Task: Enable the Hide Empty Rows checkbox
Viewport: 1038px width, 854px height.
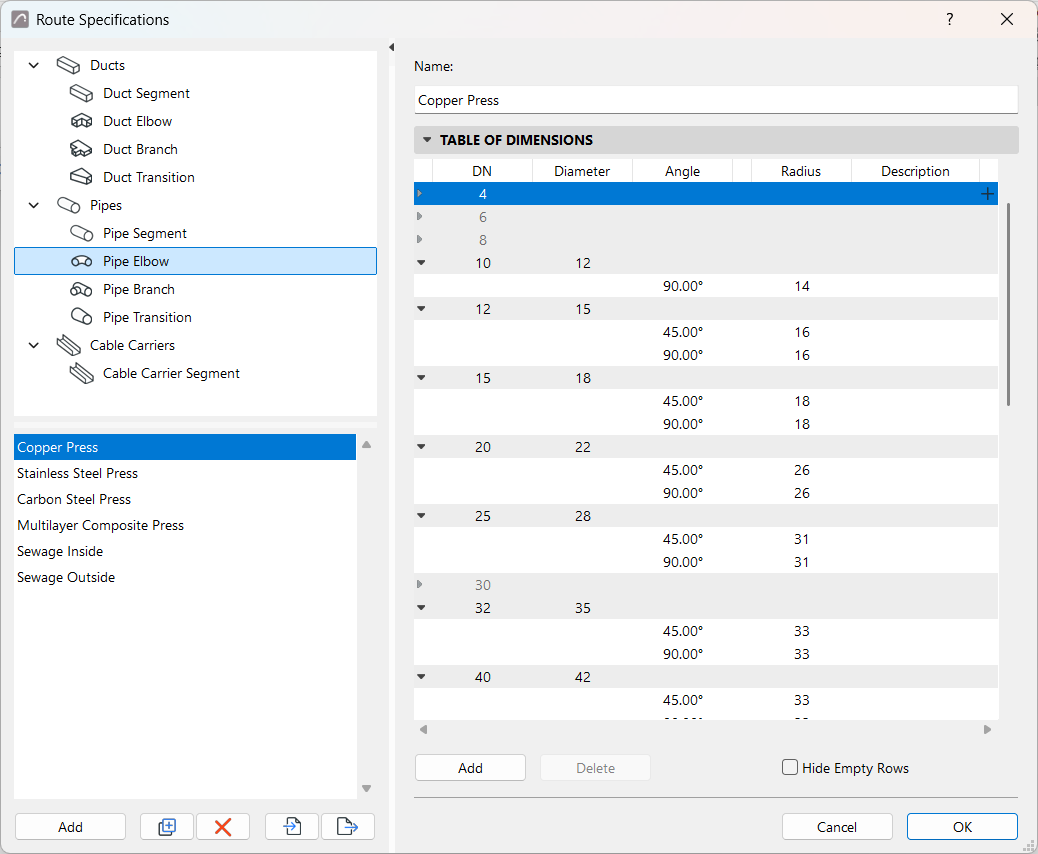Action: pos(790,767)
